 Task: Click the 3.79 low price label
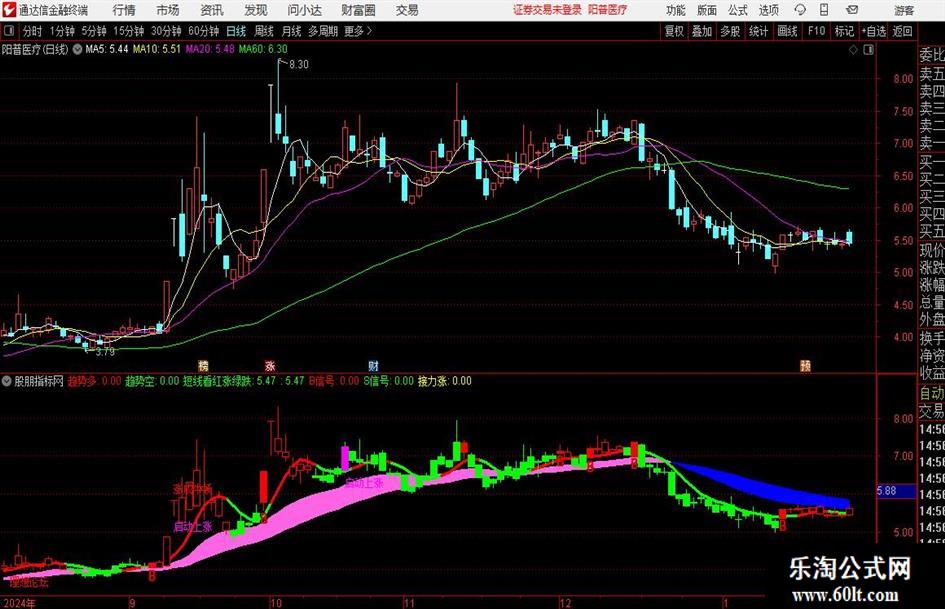coord(105,352)
